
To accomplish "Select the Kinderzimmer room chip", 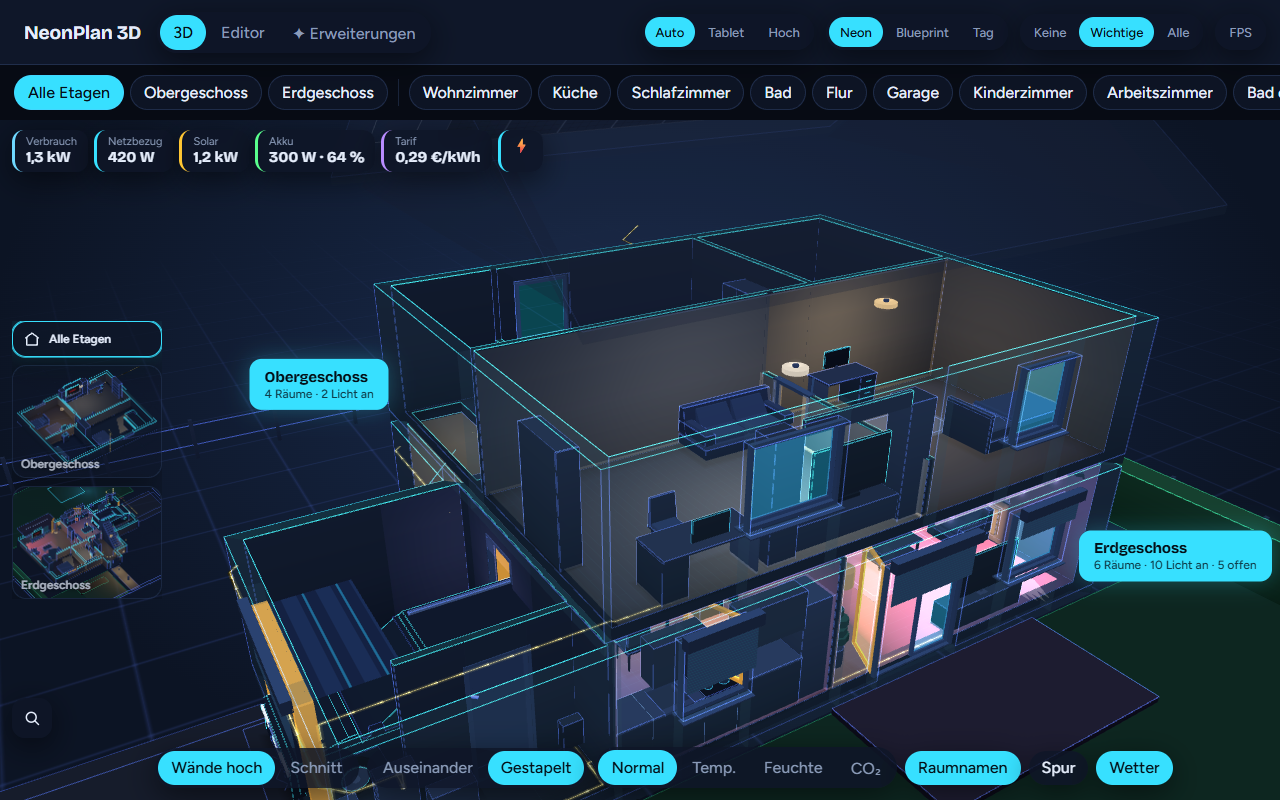I will coord(1023,93).
